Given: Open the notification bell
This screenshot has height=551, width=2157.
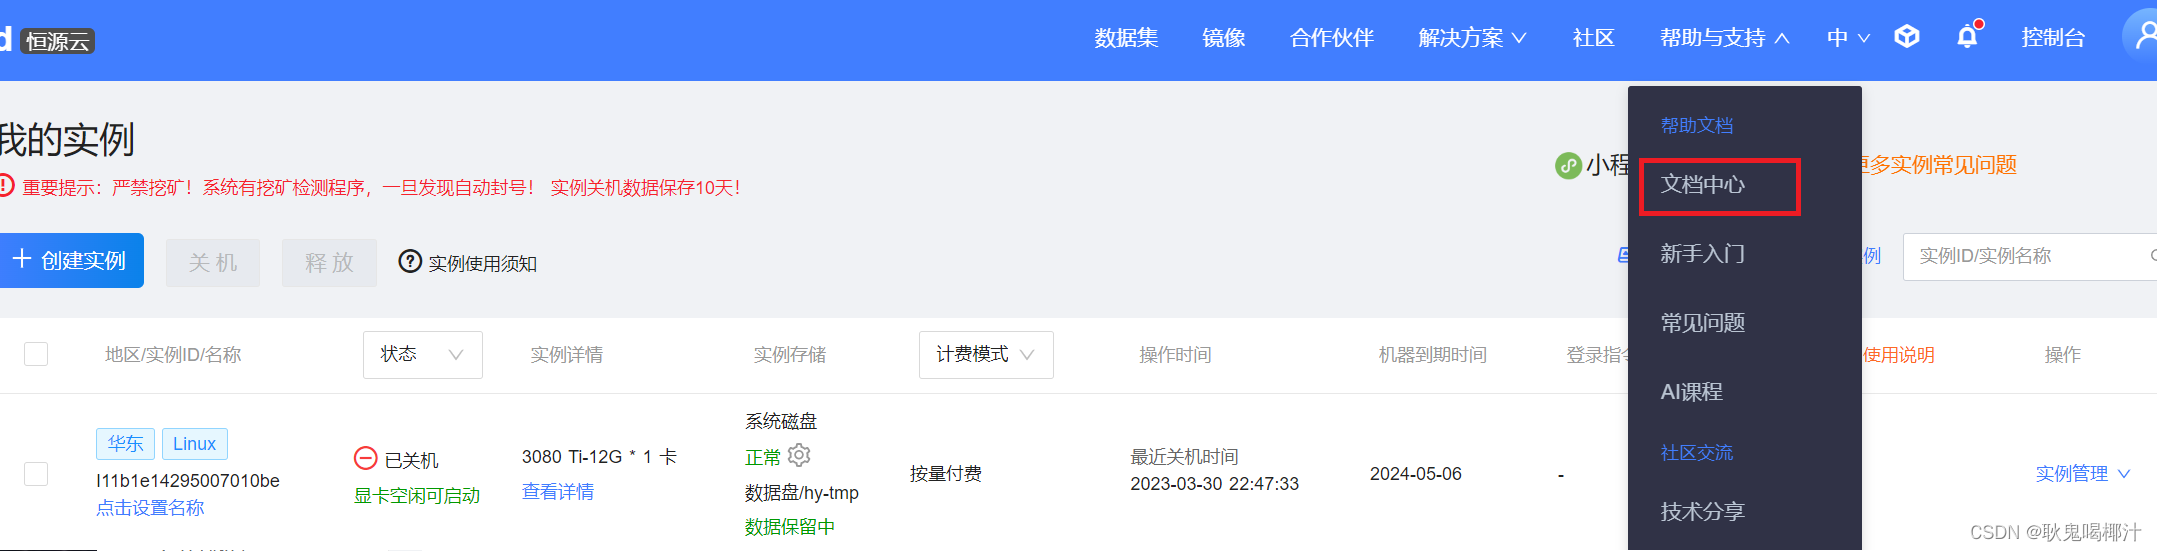Looking at the screenshot, I should [1967, 37].
